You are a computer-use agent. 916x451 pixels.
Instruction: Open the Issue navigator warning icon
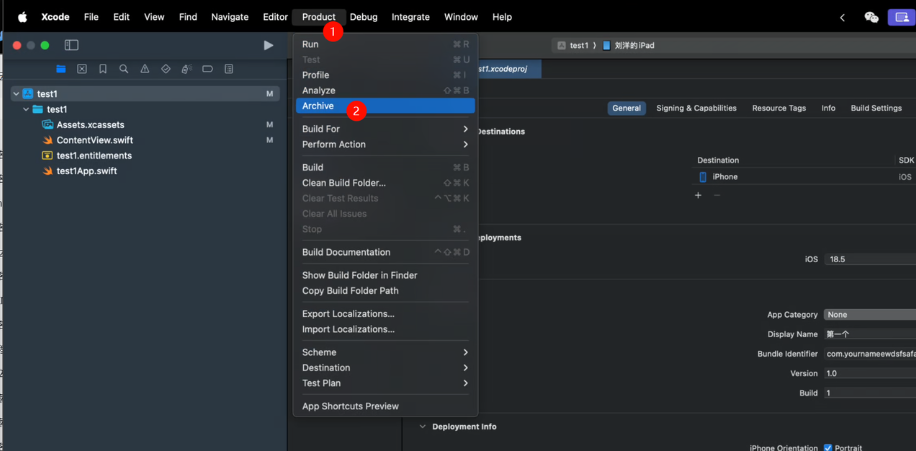pos(144,69)
